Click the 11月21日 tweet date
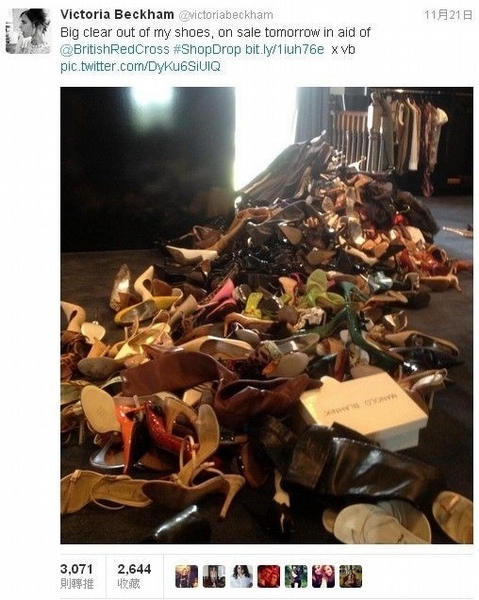This screenshot has width=479, height=600. [x=448, y=15]
